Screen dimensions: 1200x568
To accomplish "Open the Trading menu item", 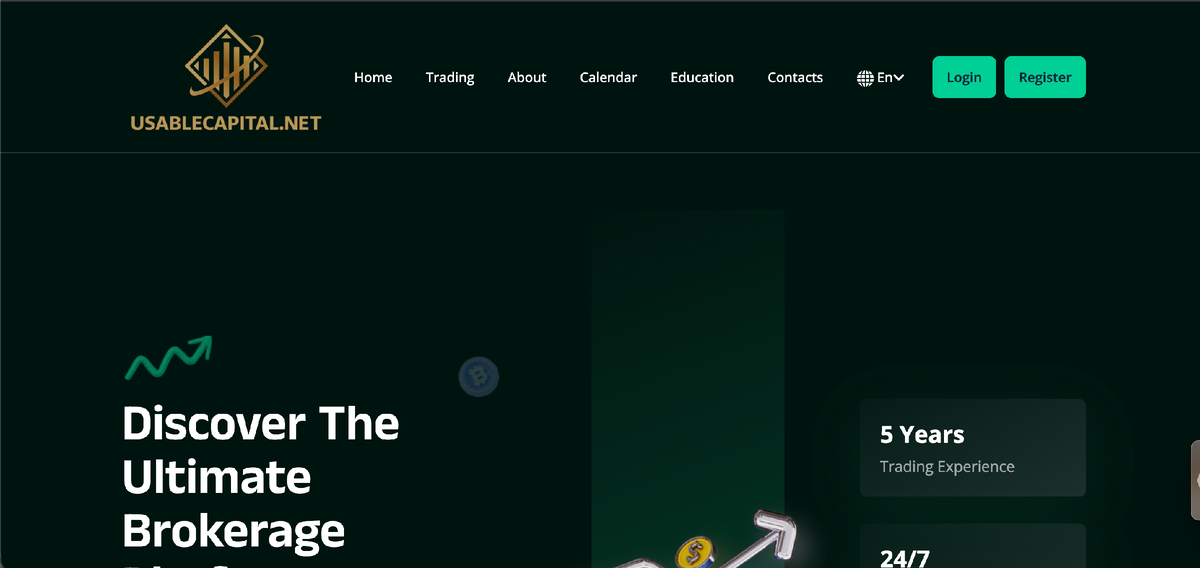I will click(x=450, y=78).
